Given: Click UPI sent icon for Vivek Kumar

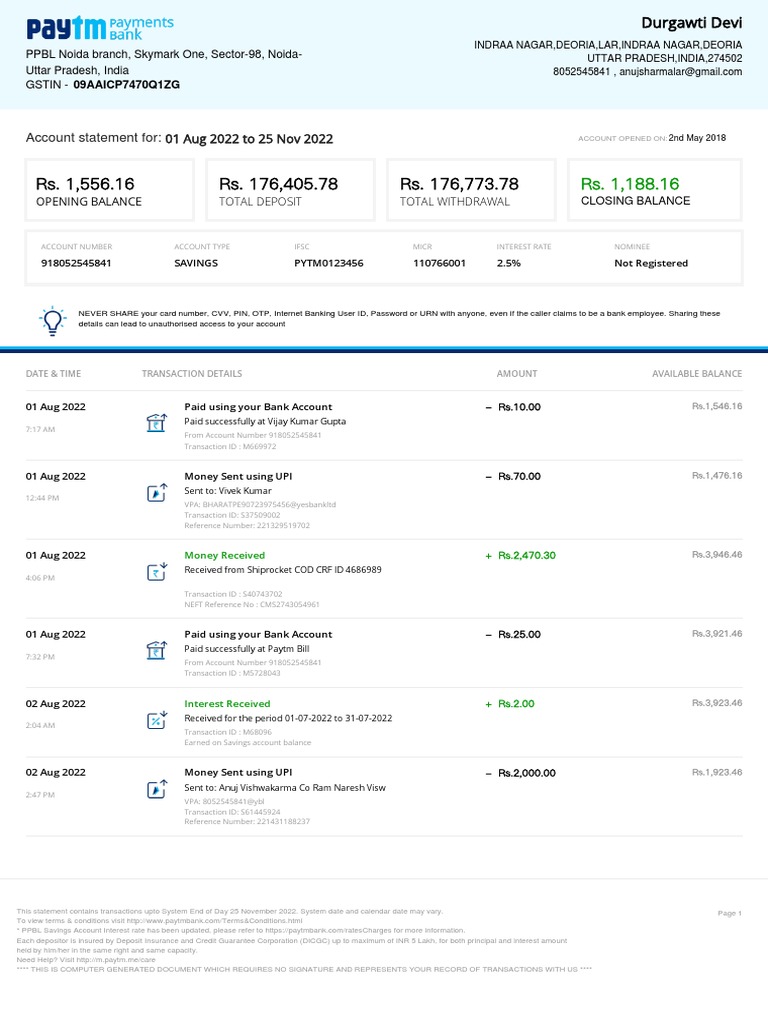Looking at the screenshot, I should [157, 492].
